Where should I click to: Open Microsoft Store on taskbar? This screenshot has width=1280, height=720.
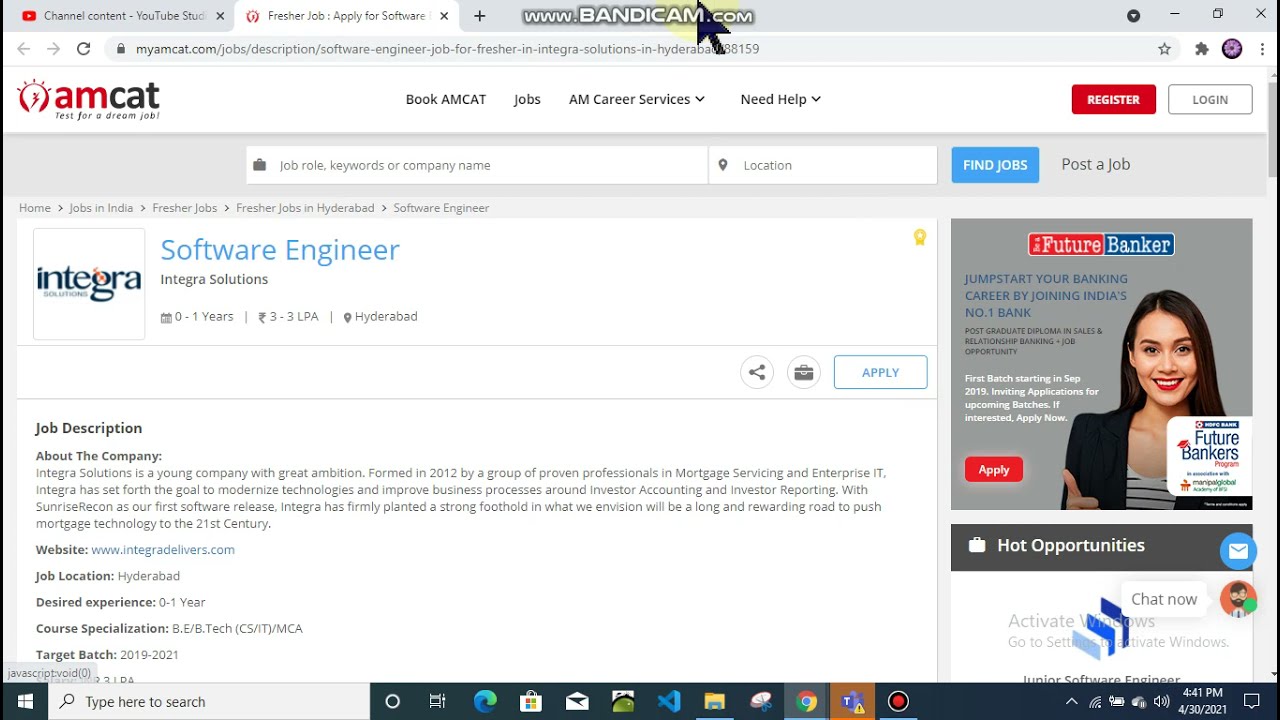[x=531, y=701]
